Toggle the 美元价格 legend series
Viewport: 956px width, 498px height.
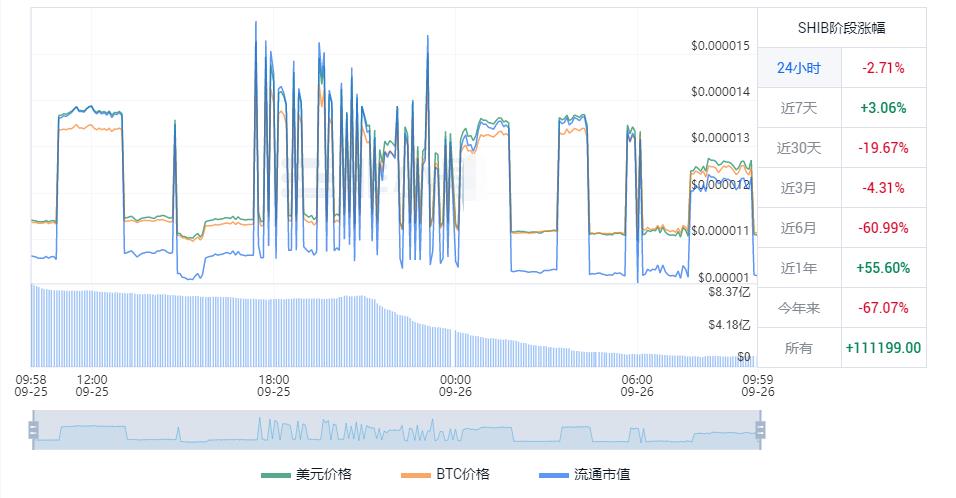(x=306, y=474)
